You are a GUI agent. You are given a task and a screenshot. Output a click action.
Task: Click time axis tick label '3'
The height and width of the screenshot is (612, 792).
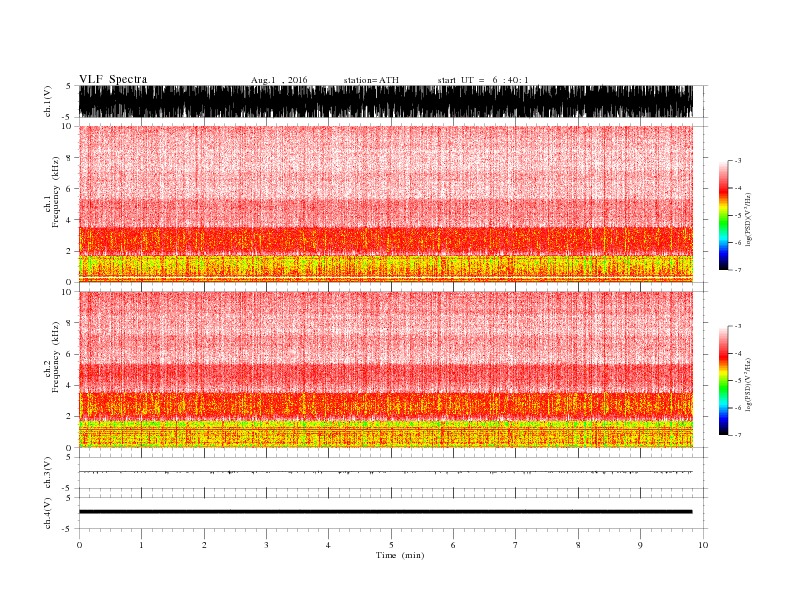pos(266,545)
